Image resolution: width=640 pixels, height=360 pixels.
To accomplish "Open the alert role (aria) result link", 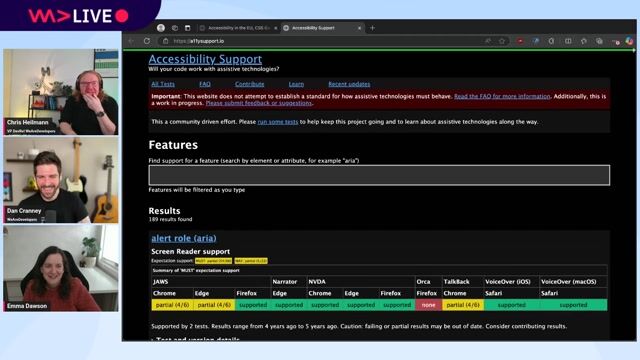I will click(184, 238).
